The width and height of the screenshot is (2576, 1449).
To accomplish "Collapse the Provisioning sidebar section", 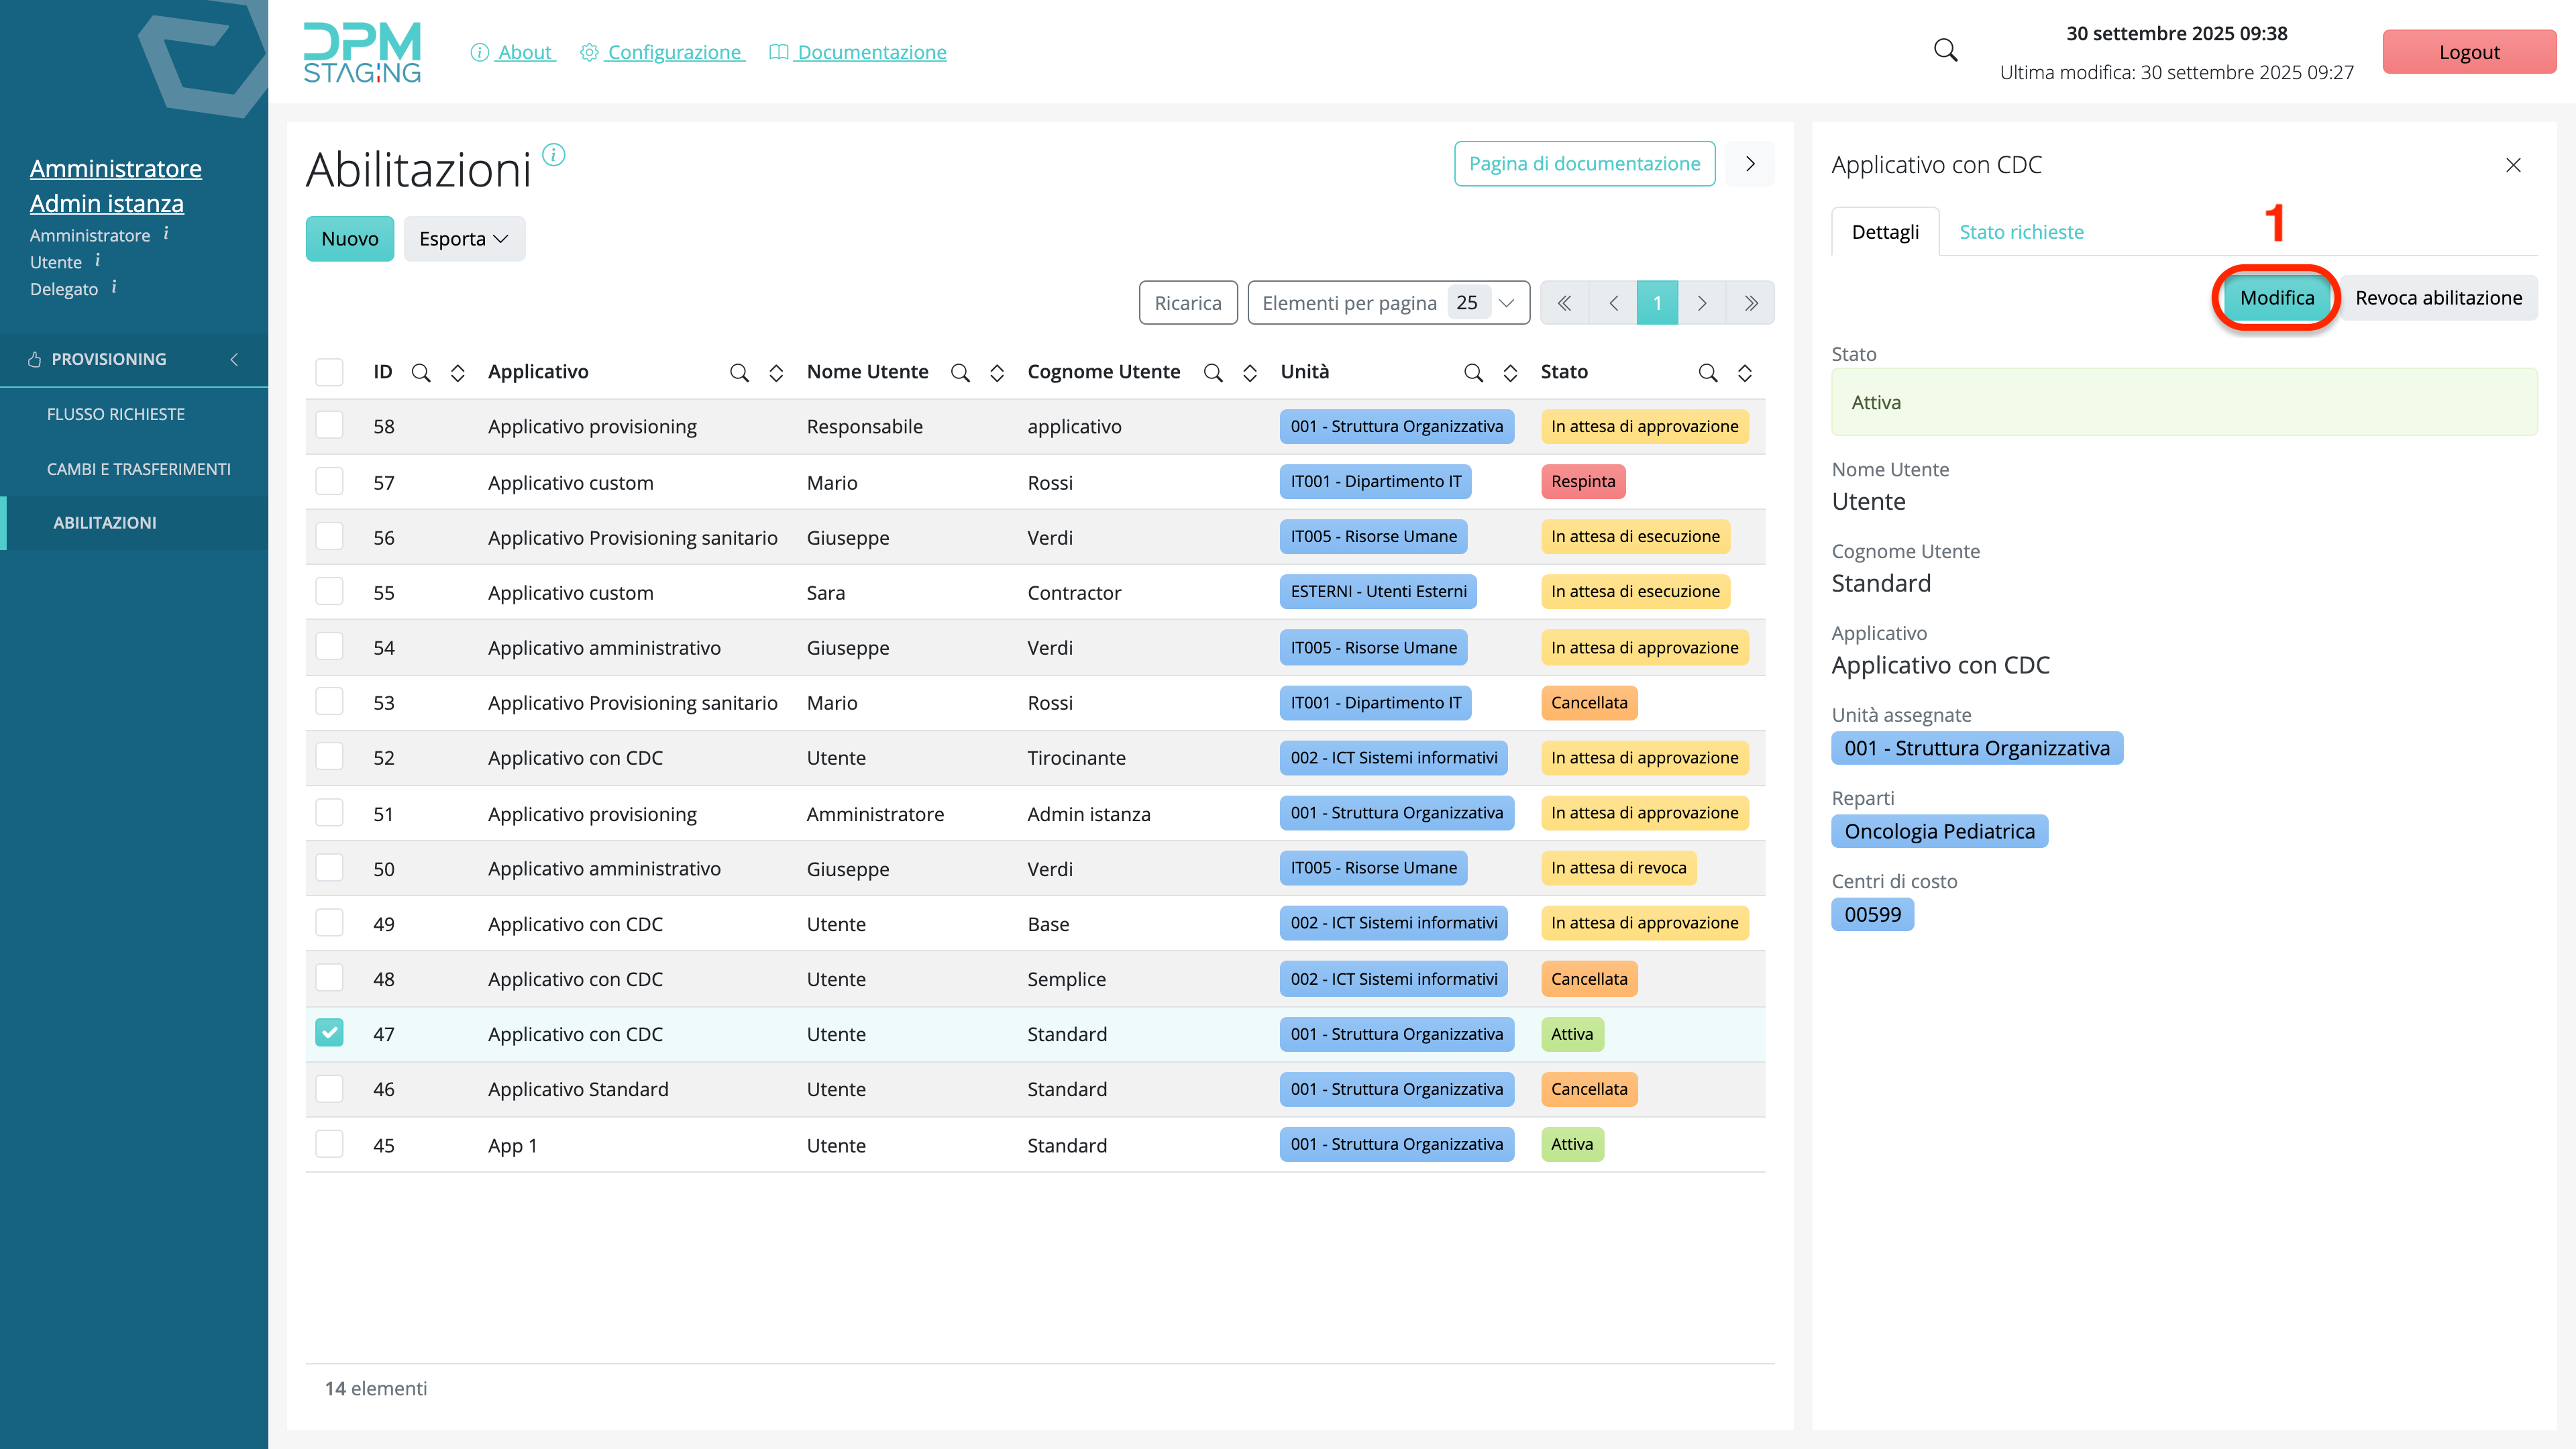I will tap(233, 359).
